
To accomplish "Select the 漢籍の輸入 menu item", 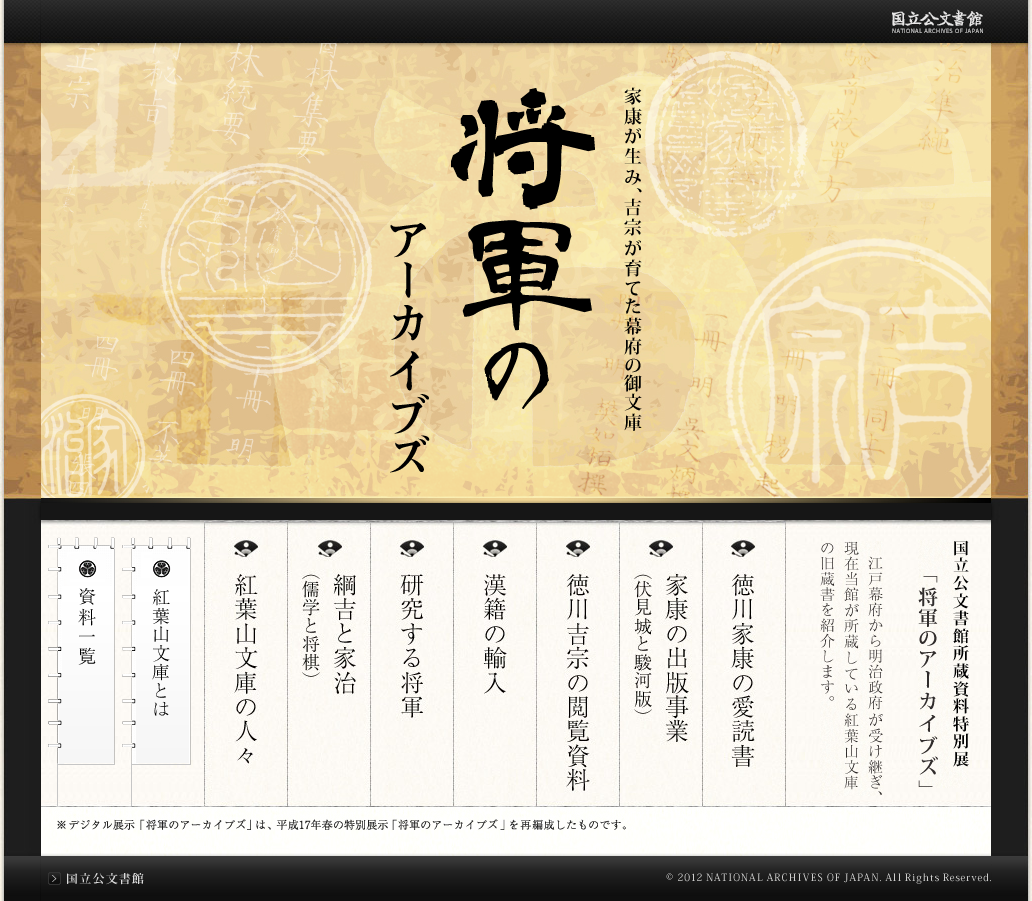I will pos(494,634).
